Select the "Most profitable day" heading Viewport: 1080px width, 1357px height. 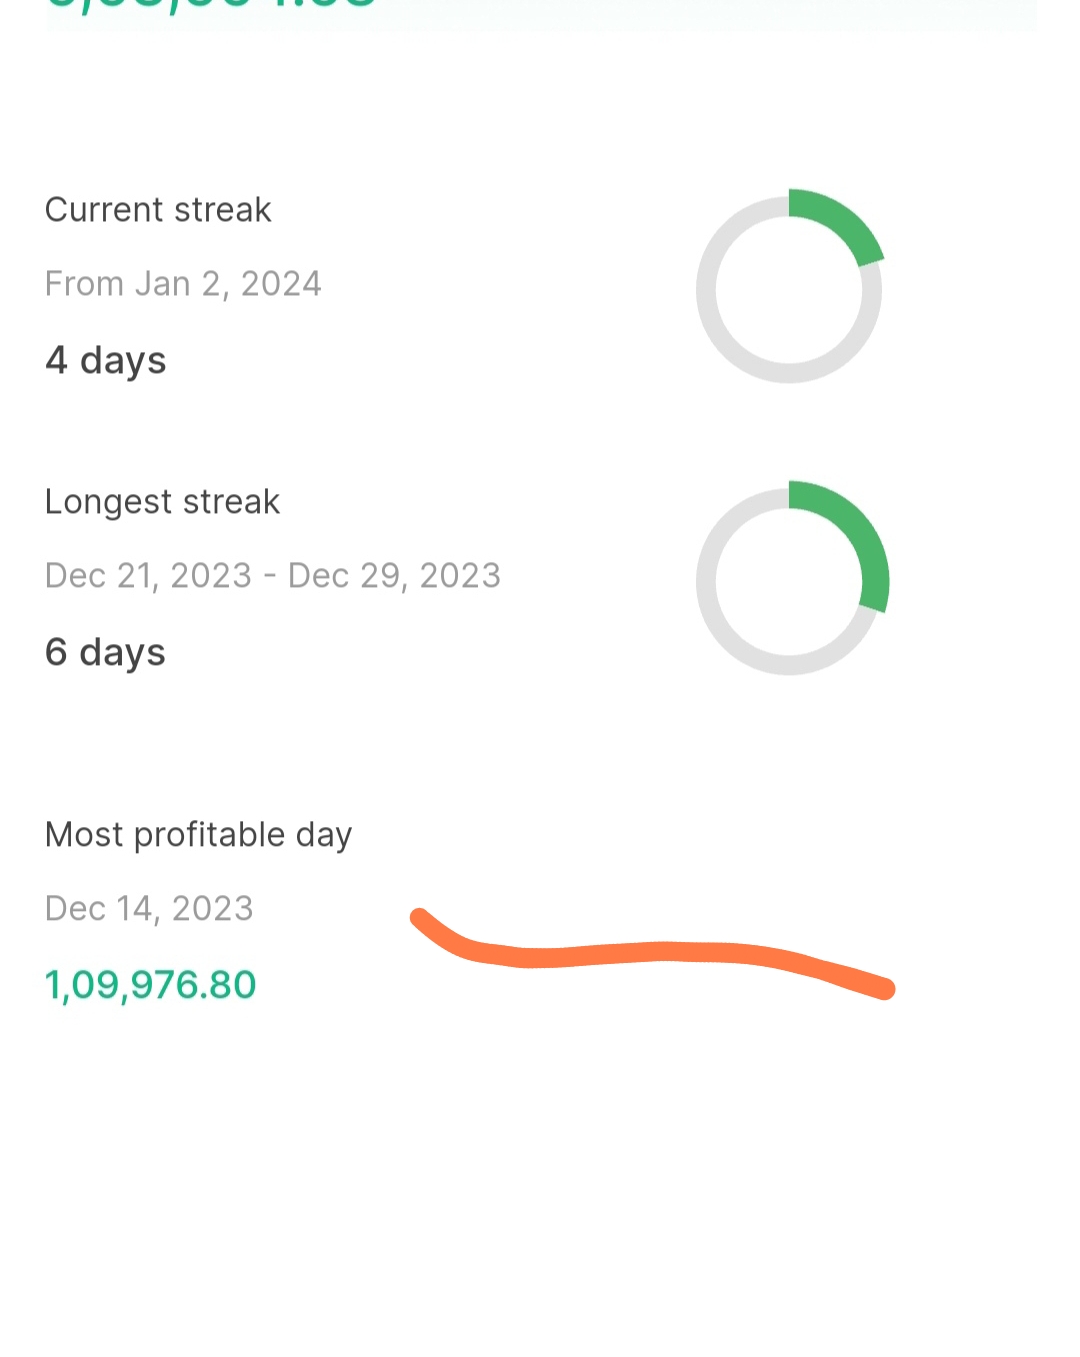point(198,835)
